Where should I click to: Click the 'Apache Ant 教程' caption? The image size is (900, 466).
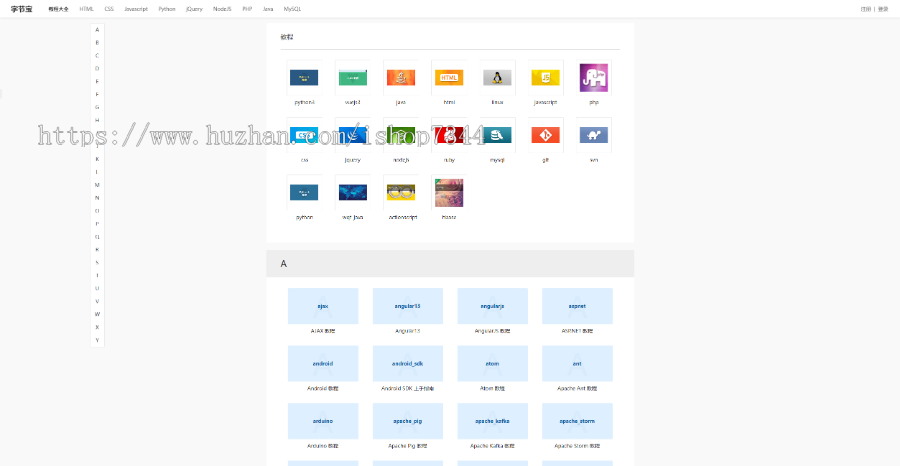(577, 389)
